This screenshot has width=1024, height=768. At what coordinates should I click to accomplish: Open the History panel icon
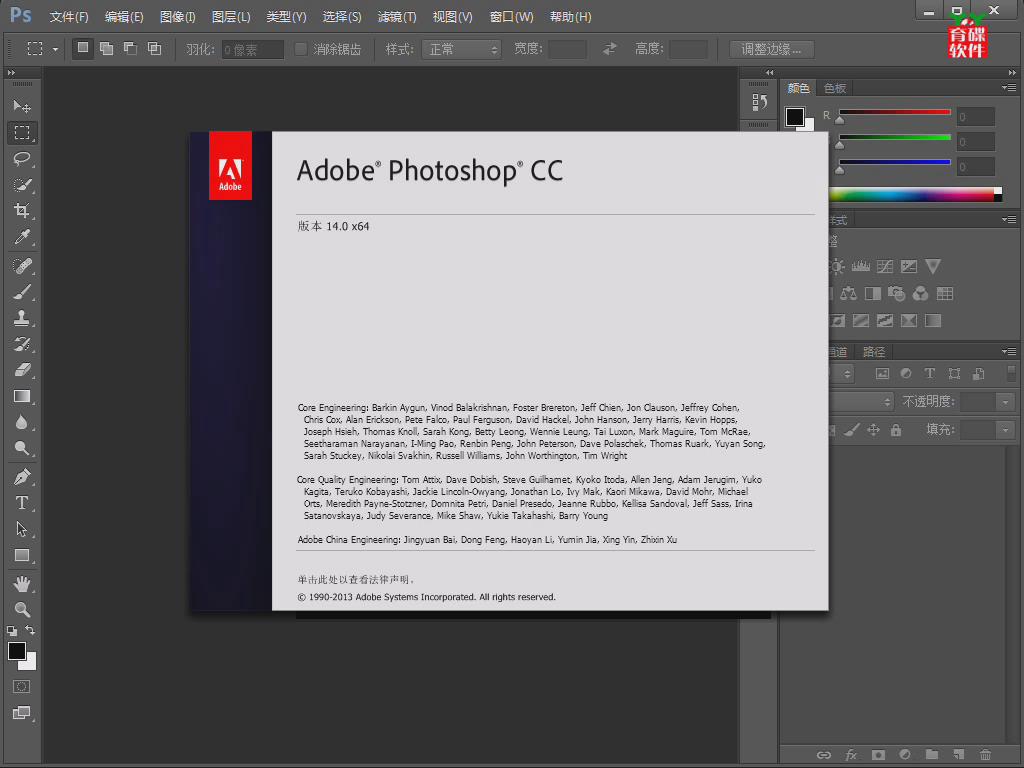point(759,102)
